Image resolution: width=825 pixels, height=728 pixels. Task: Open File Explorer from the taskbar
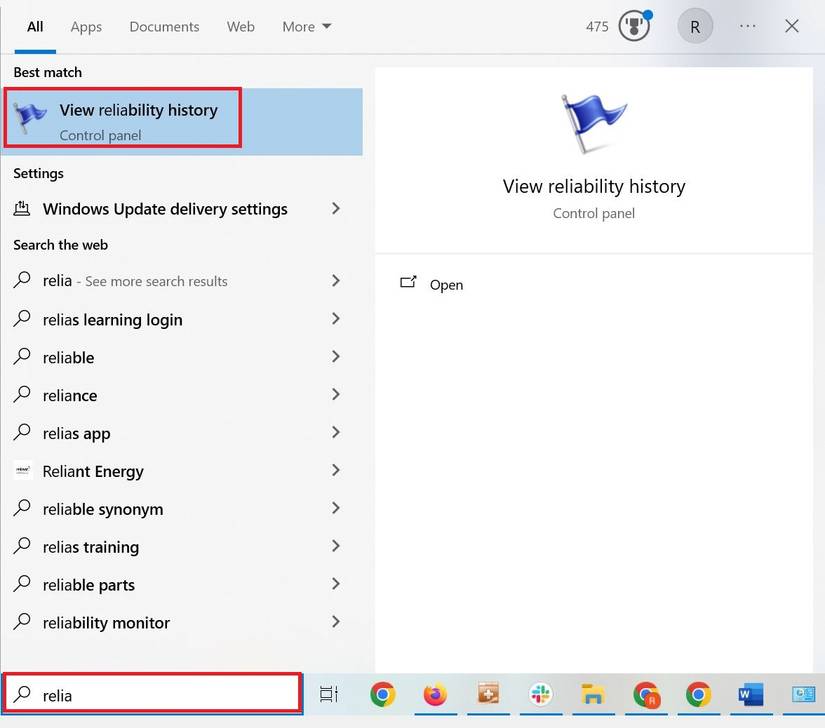(x=593, y=693)
